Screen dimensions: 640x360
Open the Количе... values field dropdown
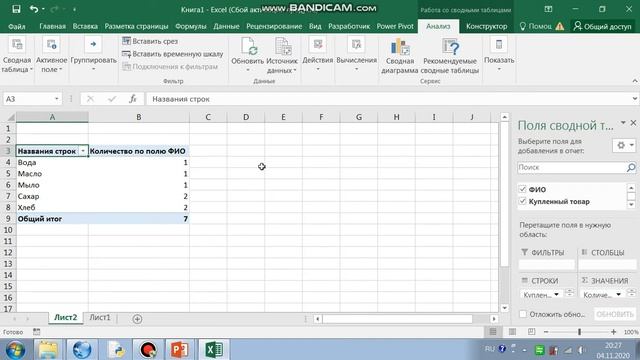(619, 294)
